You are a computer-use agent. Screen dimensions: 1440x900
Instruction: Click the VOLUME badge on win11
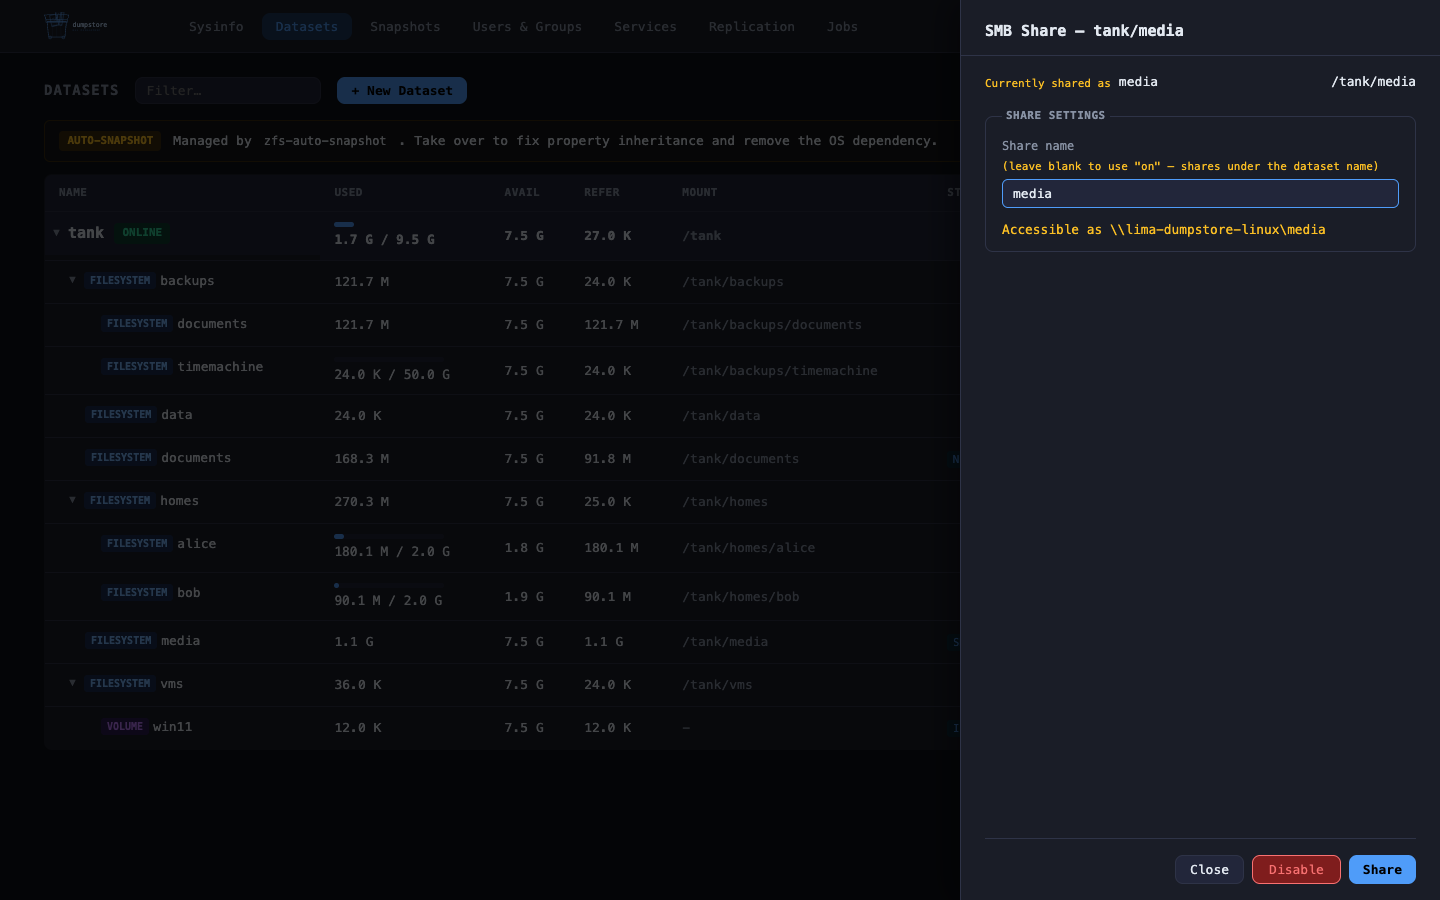125,727
